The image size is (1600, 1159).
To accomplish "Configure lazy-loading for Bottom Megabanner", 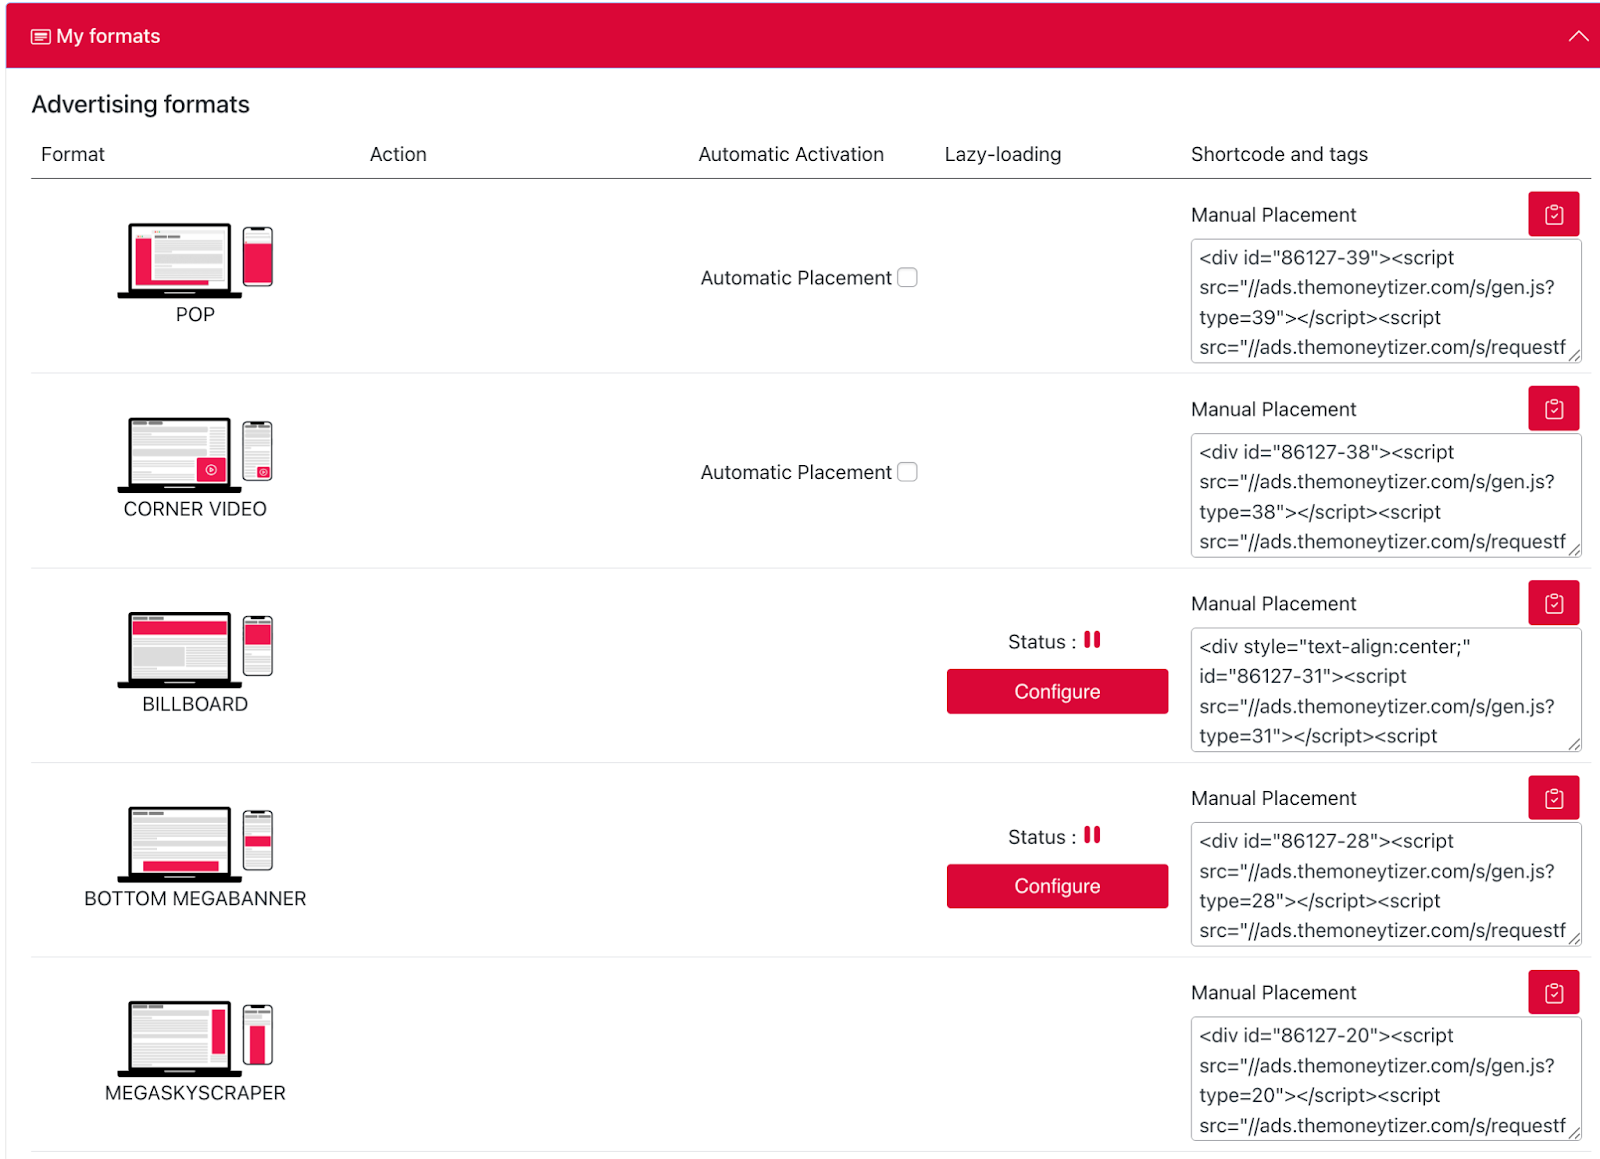I will tap(1057, 886).
